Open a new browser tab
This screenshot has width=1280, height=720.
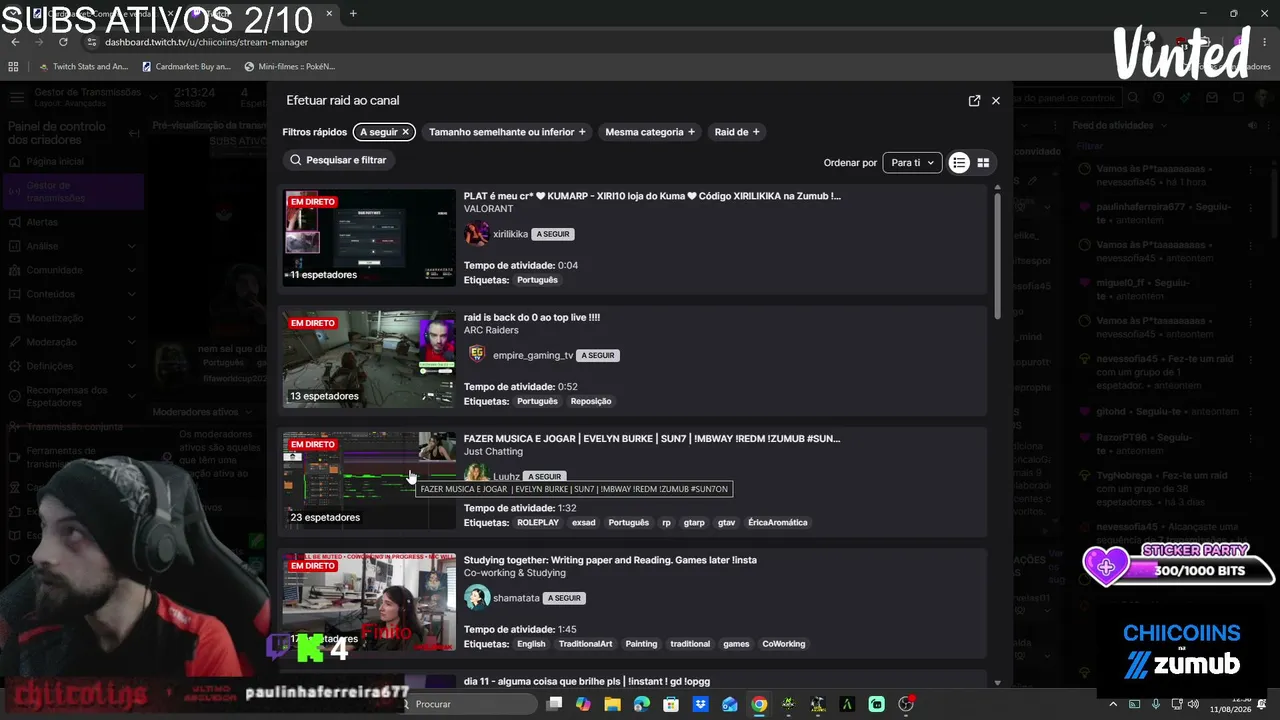pyautogui.click(x=353, y=14)
